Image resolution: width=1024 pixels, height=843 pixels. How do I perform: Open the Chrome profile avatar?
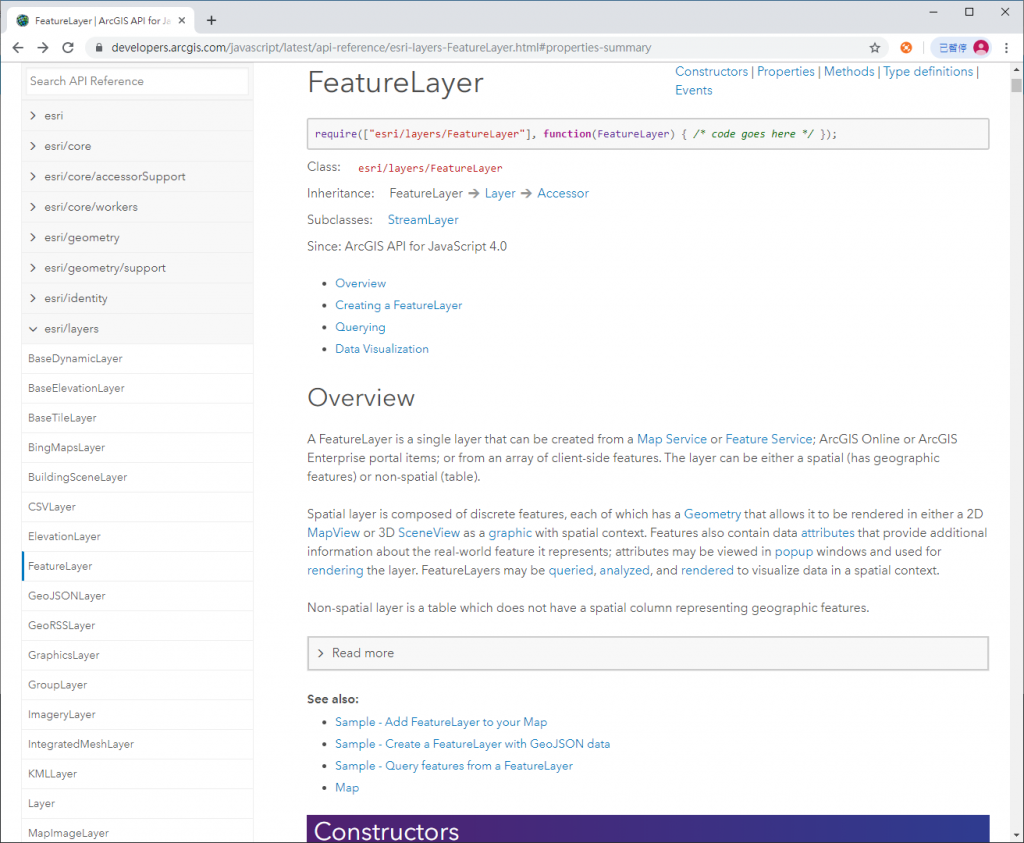(981, 48)
